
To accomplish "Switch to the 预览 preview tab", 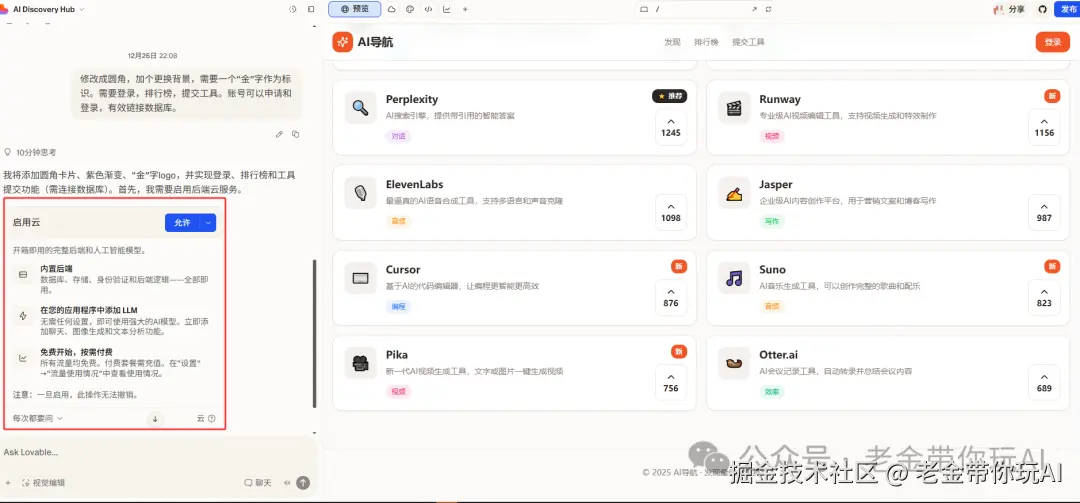I will (354, 10).
